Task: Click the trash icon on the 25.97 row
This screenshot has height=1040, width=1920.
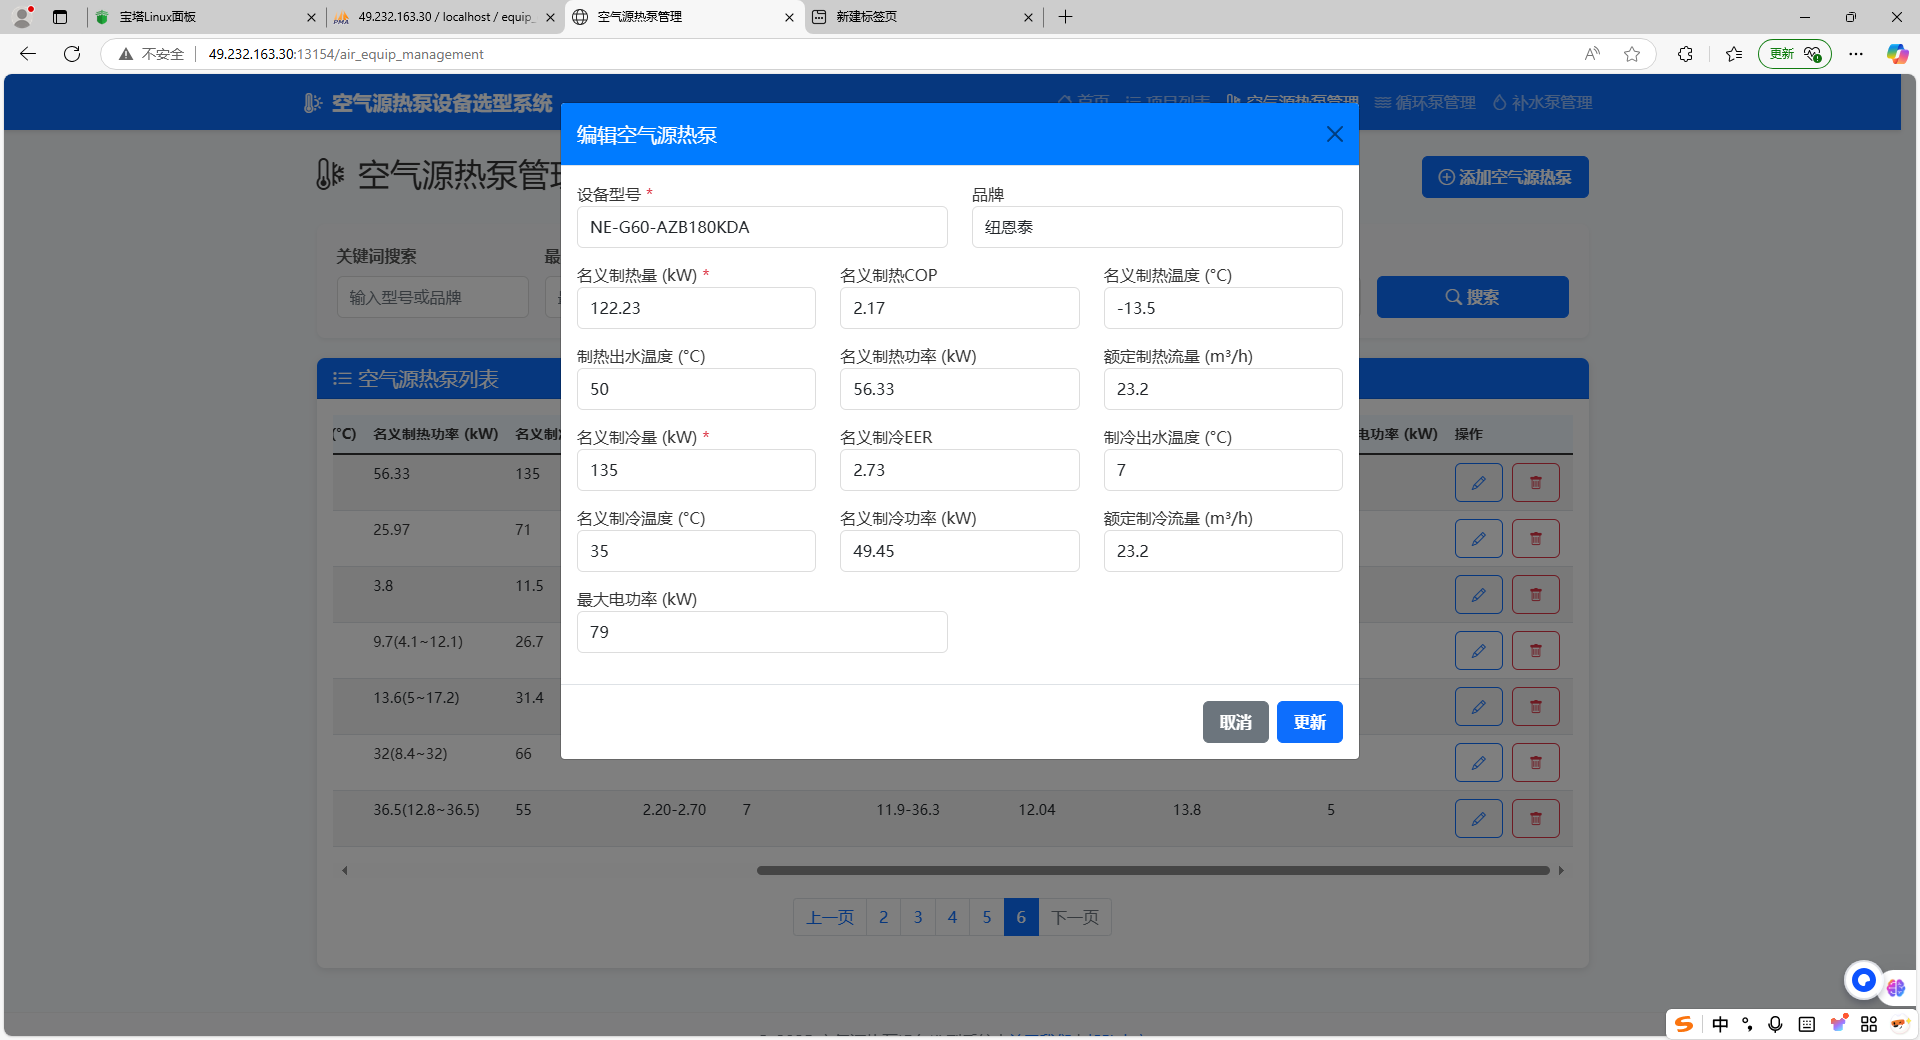Action: coord(1536,539)
